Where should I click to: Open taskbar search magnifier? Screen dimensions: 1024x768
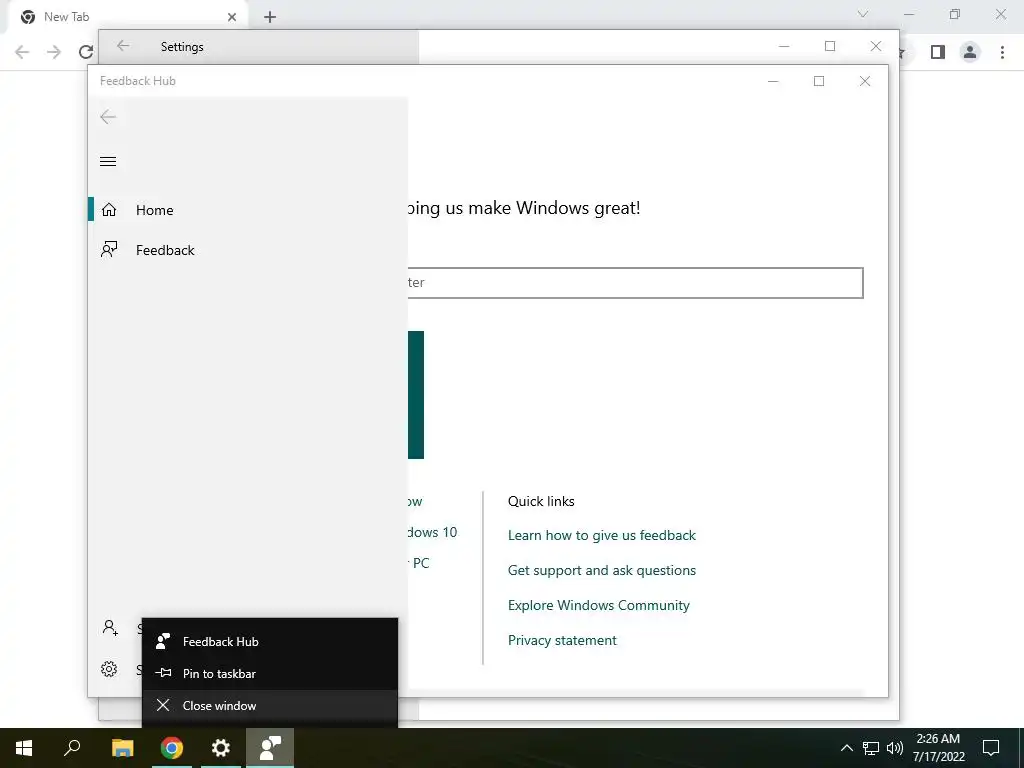tap(72, 748)
